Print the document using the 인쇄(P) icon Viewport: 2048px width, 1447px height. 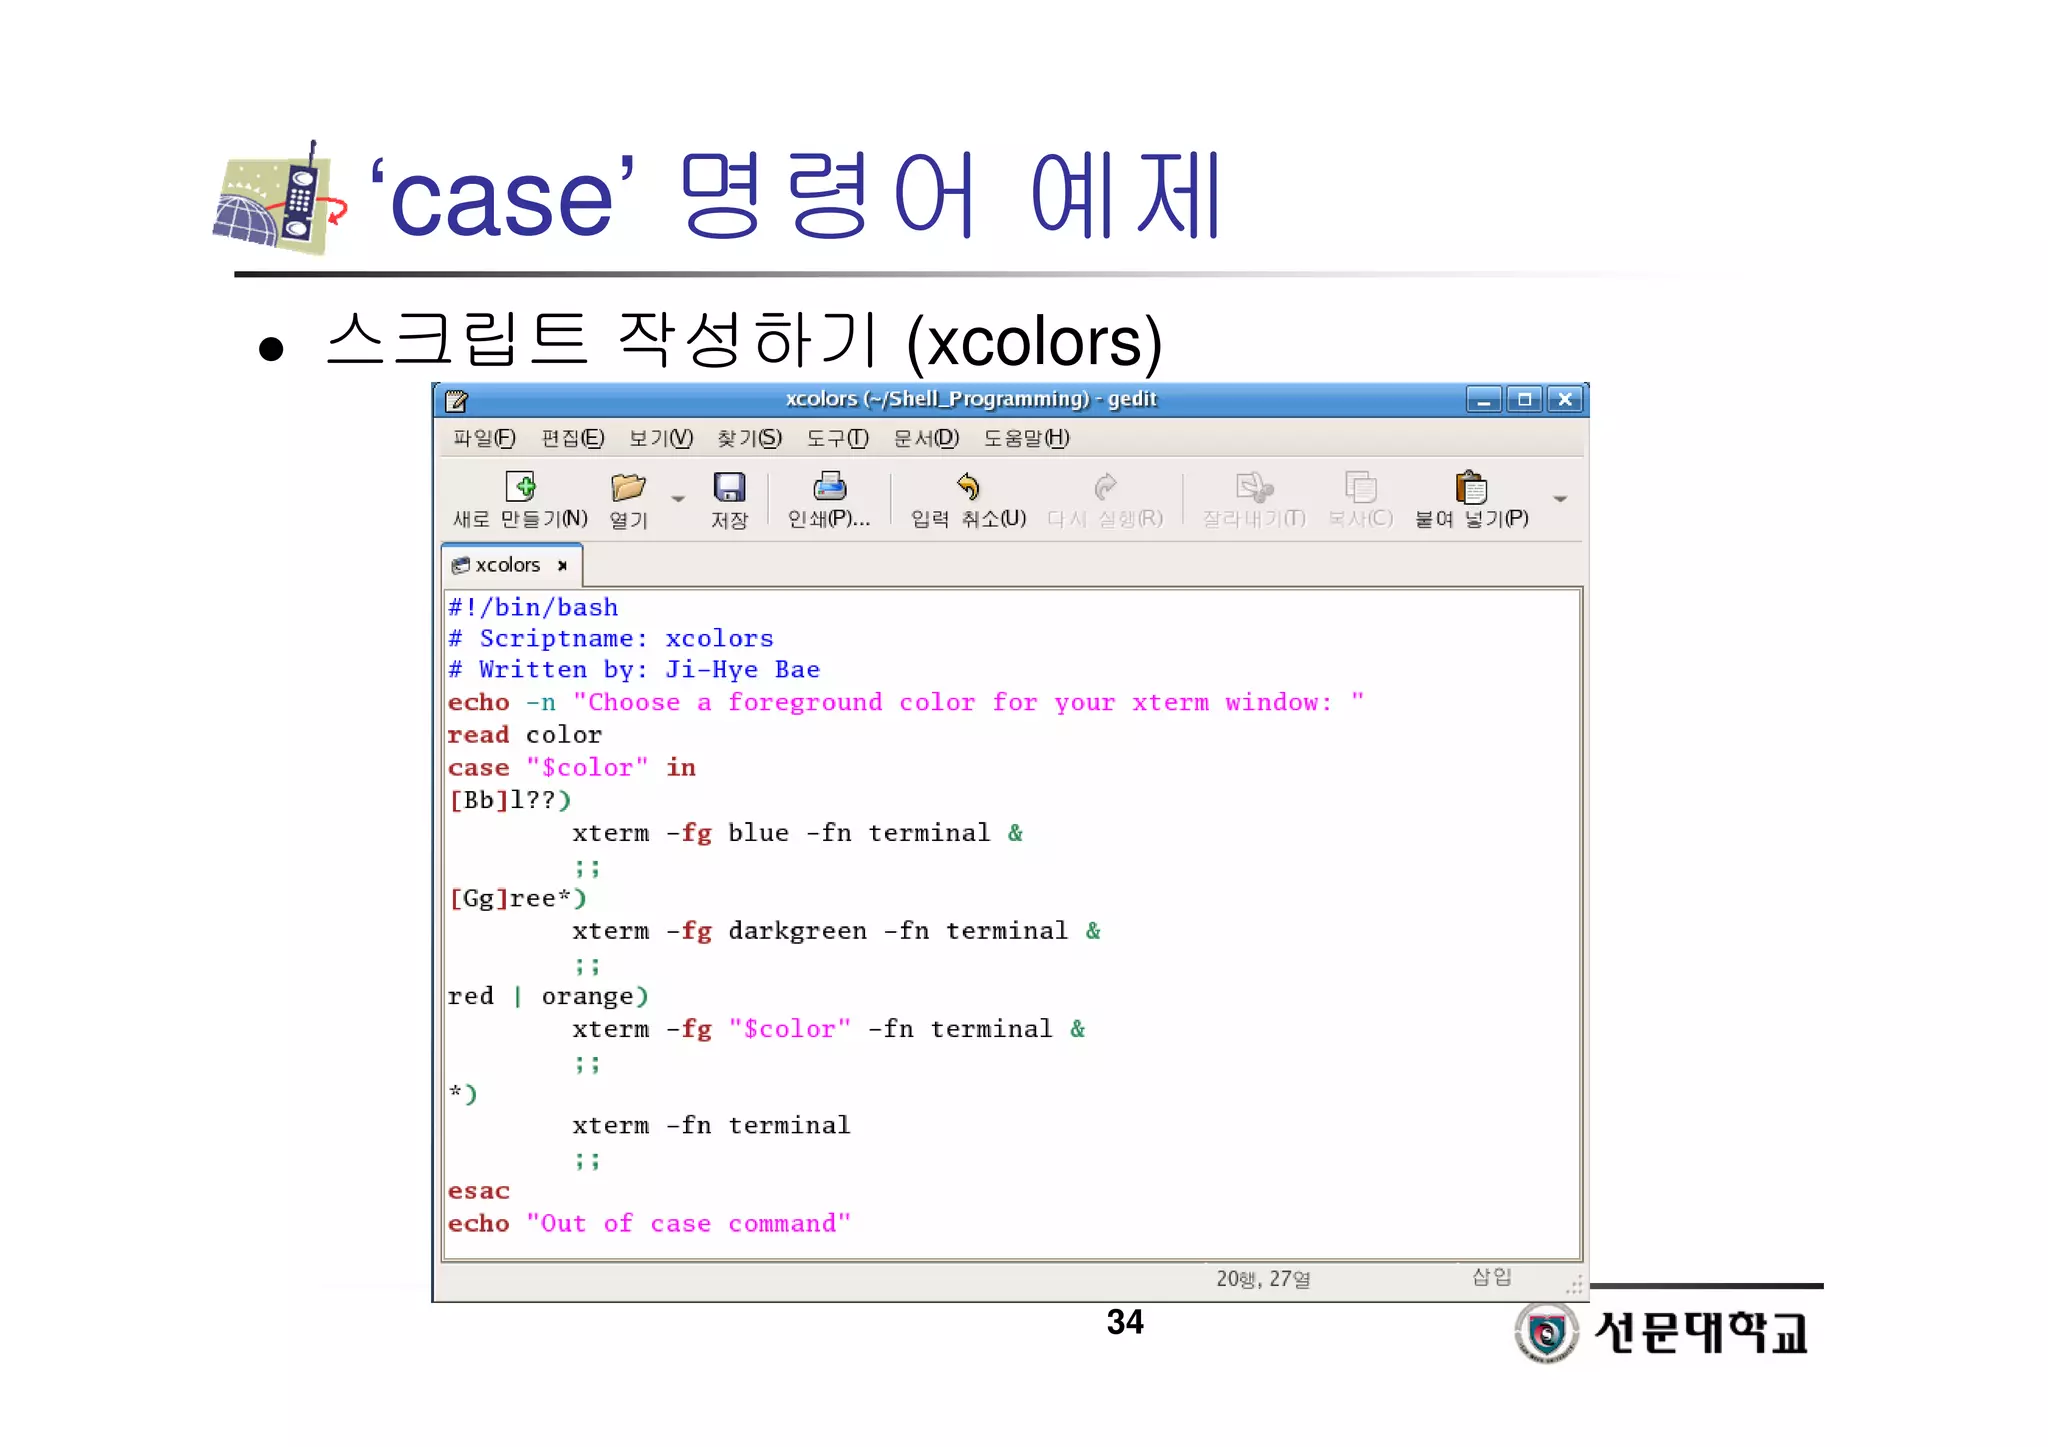click(x=829, y=486)
